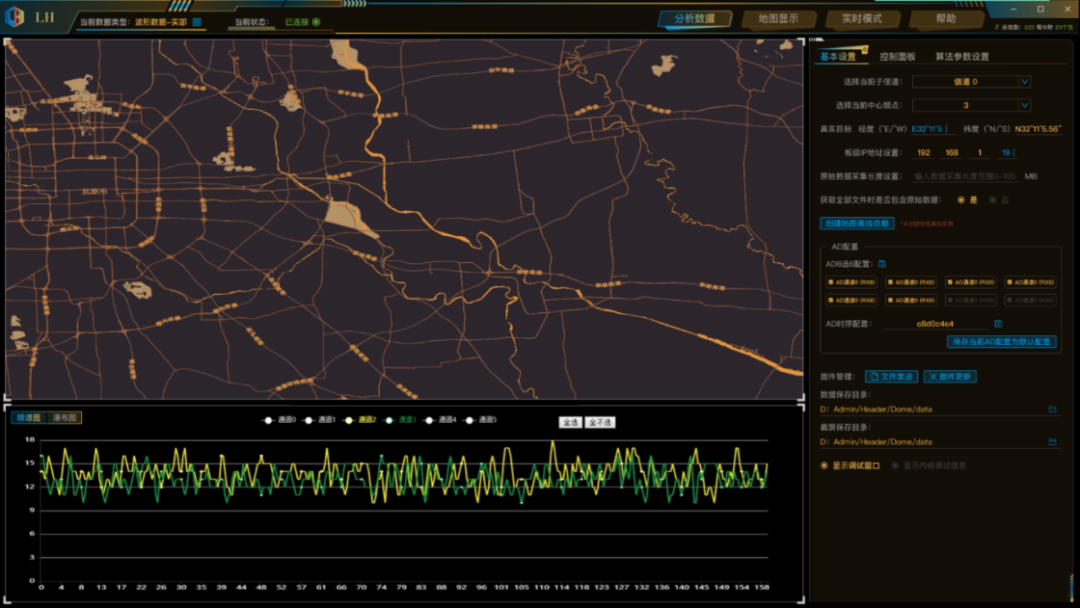This screenshot has width=1080, height=608.
Task: Click the LH application logo icon
Action: (x=15, y=17)
